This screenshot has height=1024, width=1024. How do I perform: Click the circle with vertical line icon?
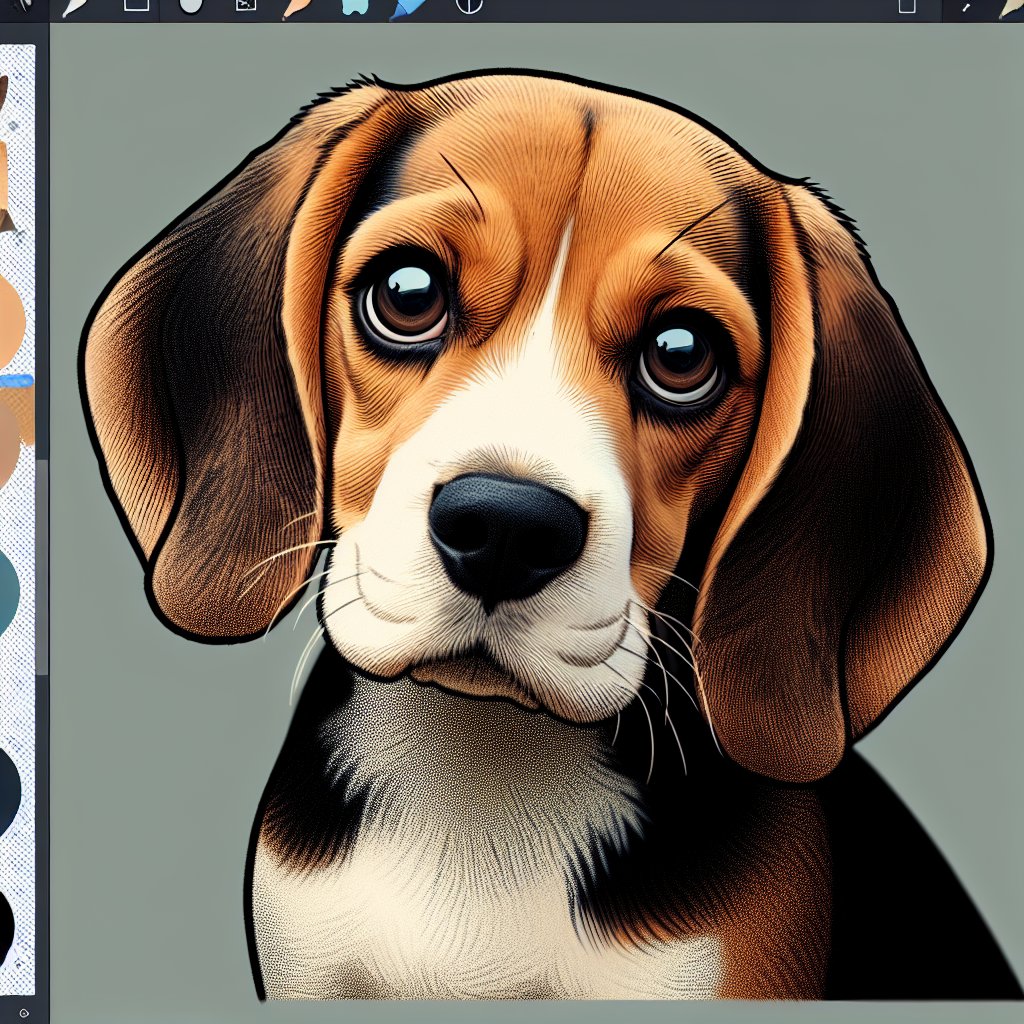pos(469,6)
